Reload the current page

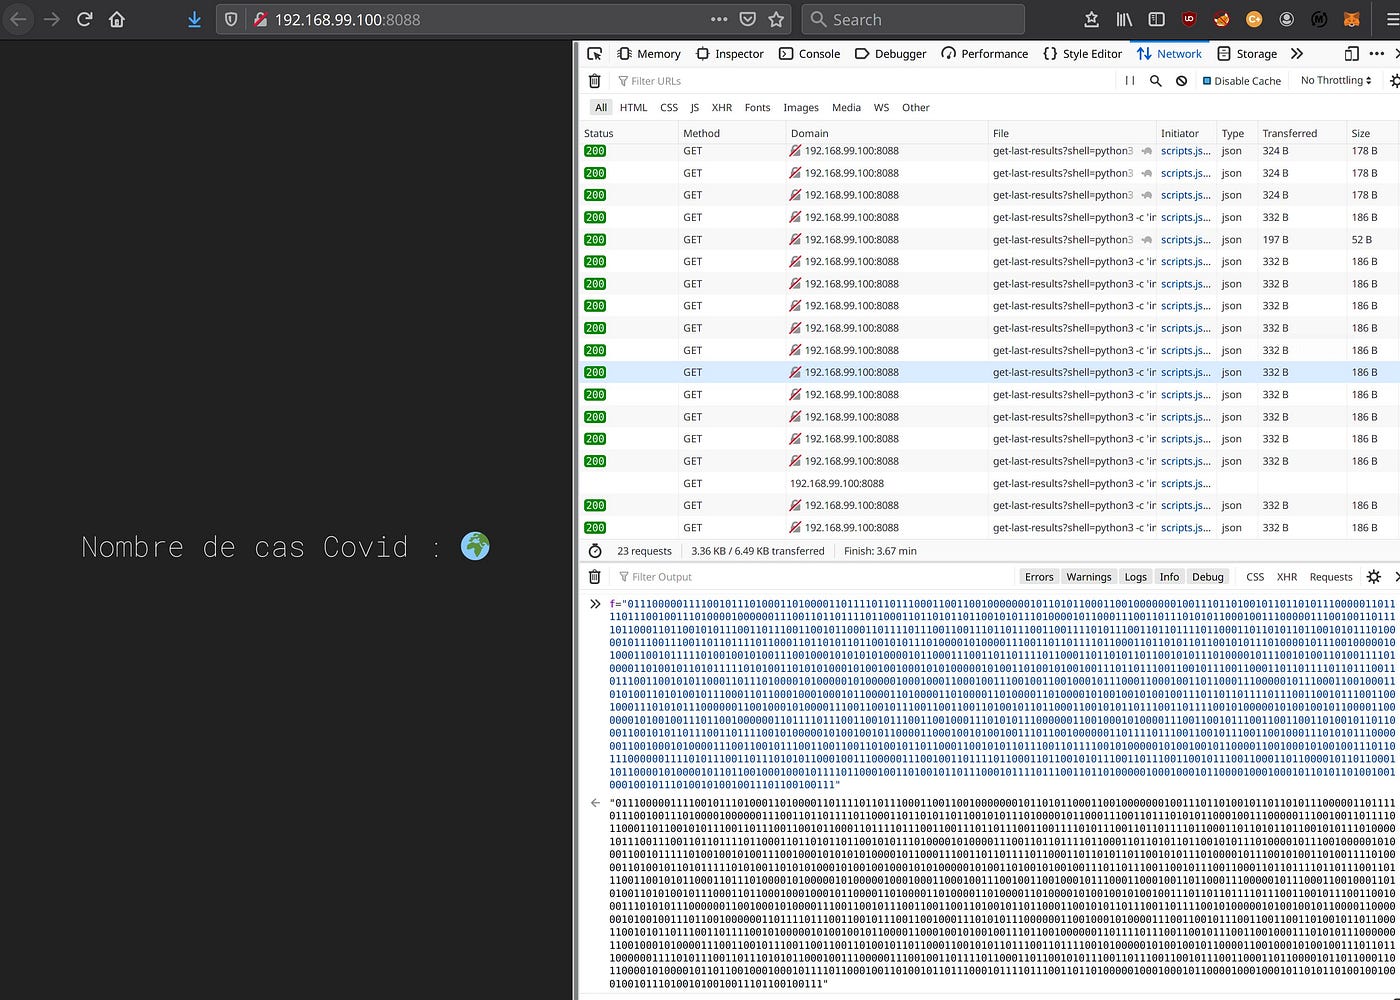coord(85,19)
